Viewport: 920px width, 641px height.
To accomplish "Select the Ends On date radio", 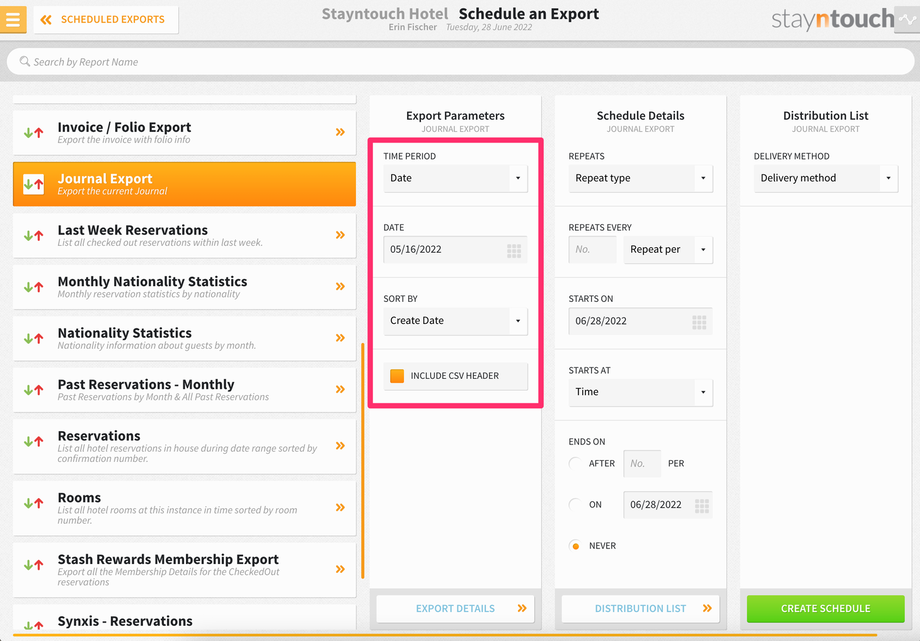I will point(576,504).
